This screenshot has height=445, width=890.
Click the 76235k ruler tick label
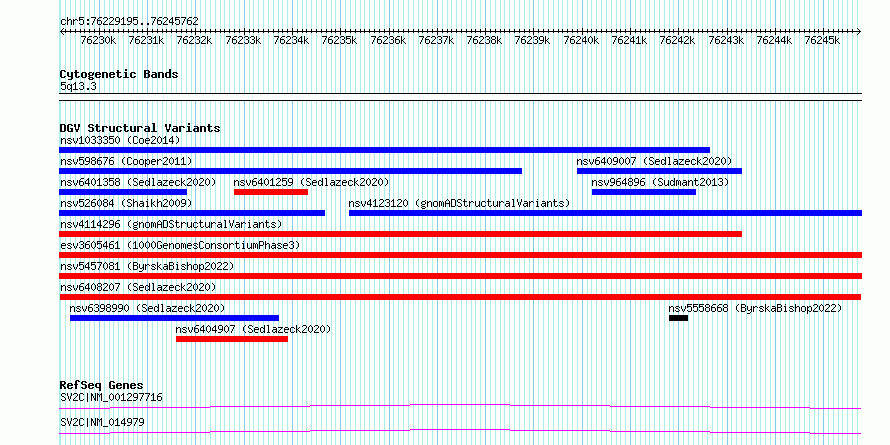[339, 40]
